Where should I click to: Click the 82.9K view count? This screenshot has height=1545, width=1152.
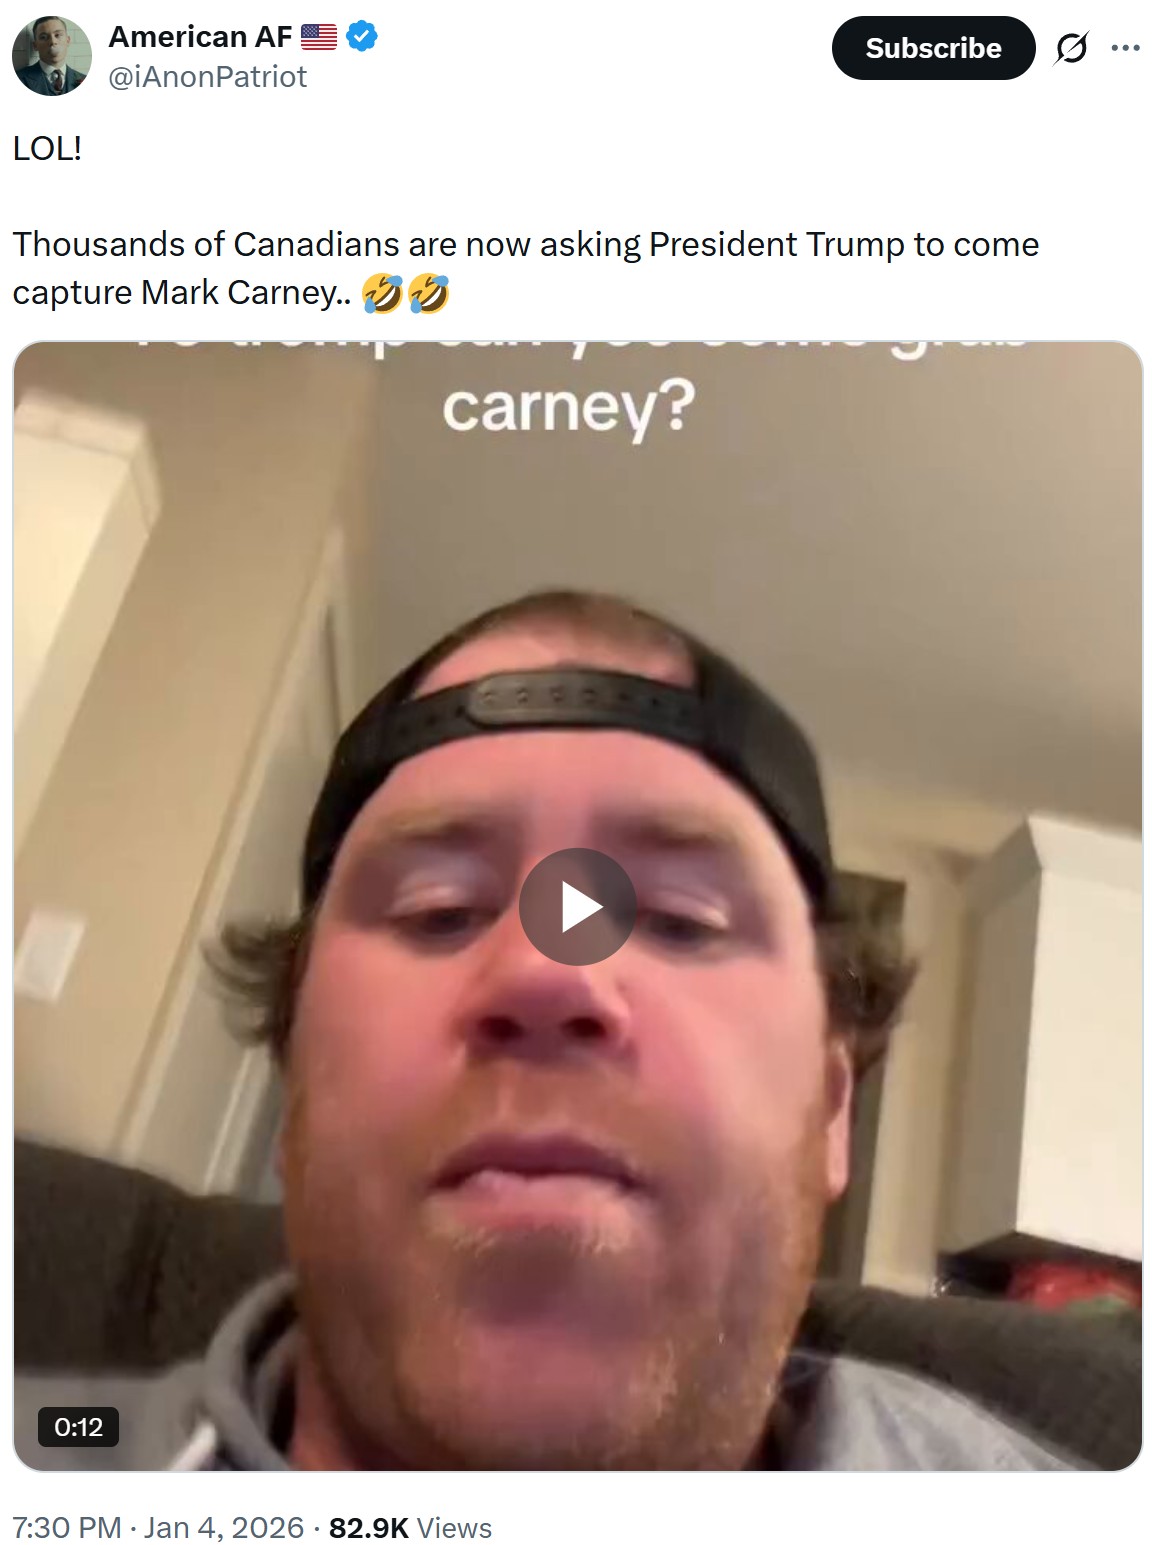(x=369, y=1527)
